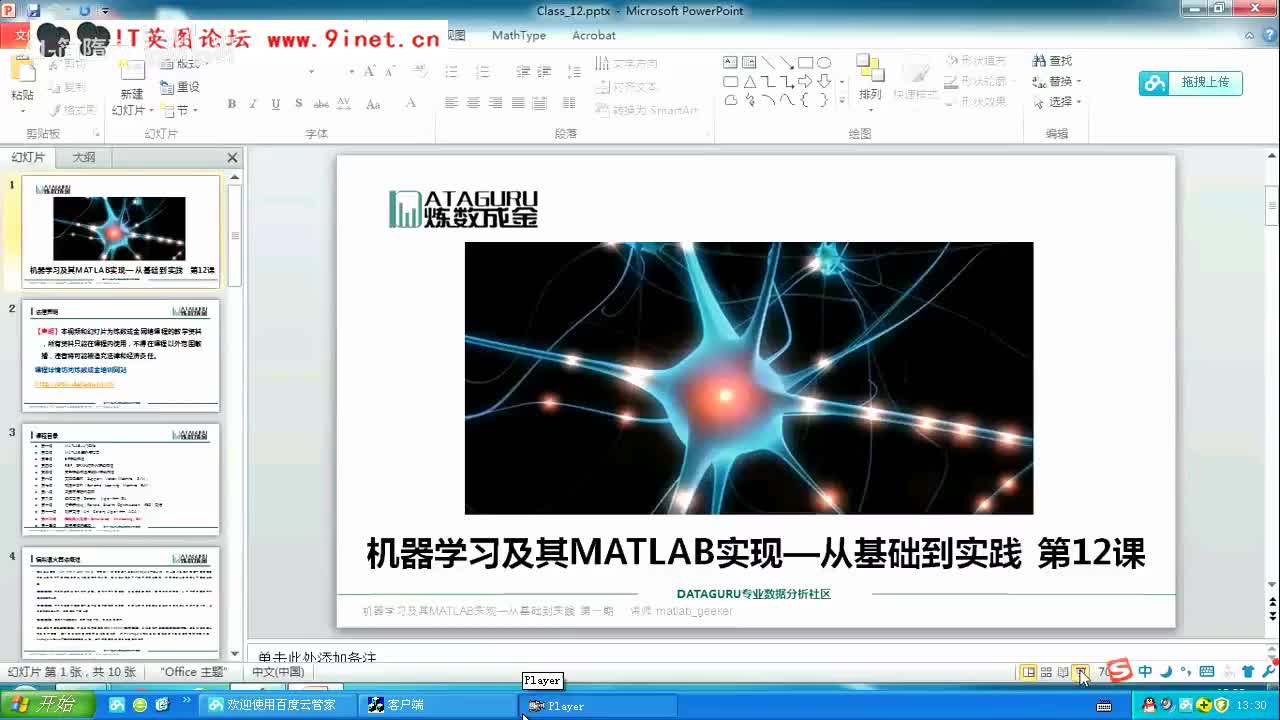Select slide 1 thumbnail
This screenshot has height=720, width=1280.
point(121,232)
